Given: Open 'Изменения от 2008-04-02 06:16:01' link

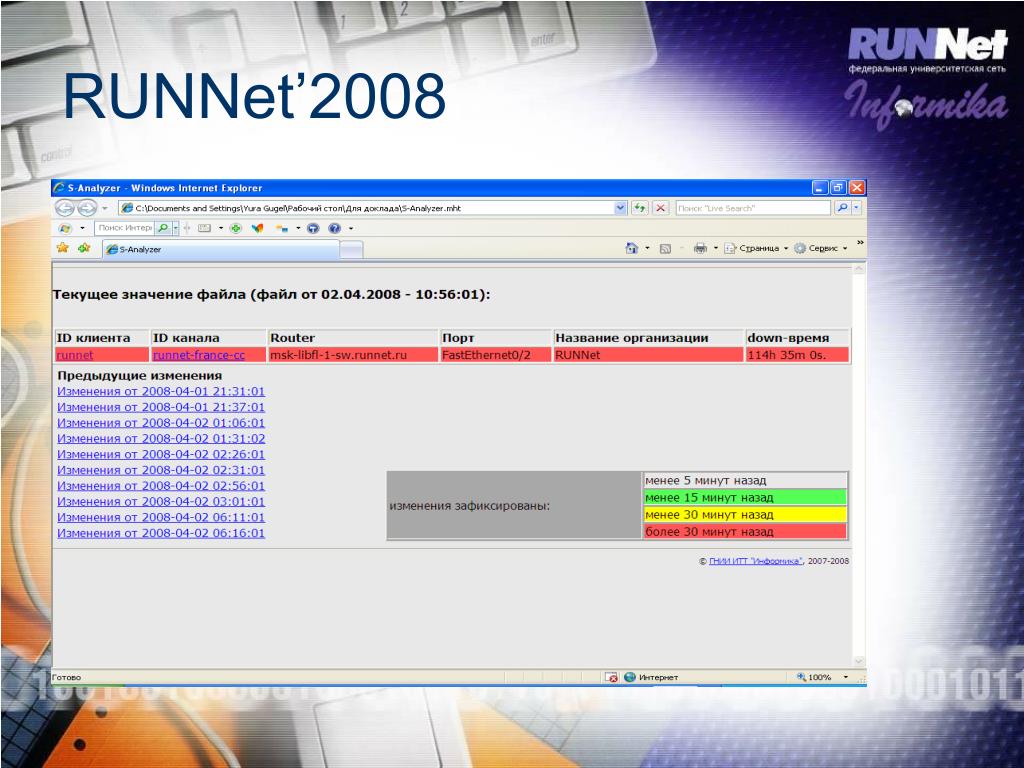Looking at the screenshot, I should click(161, 533).
